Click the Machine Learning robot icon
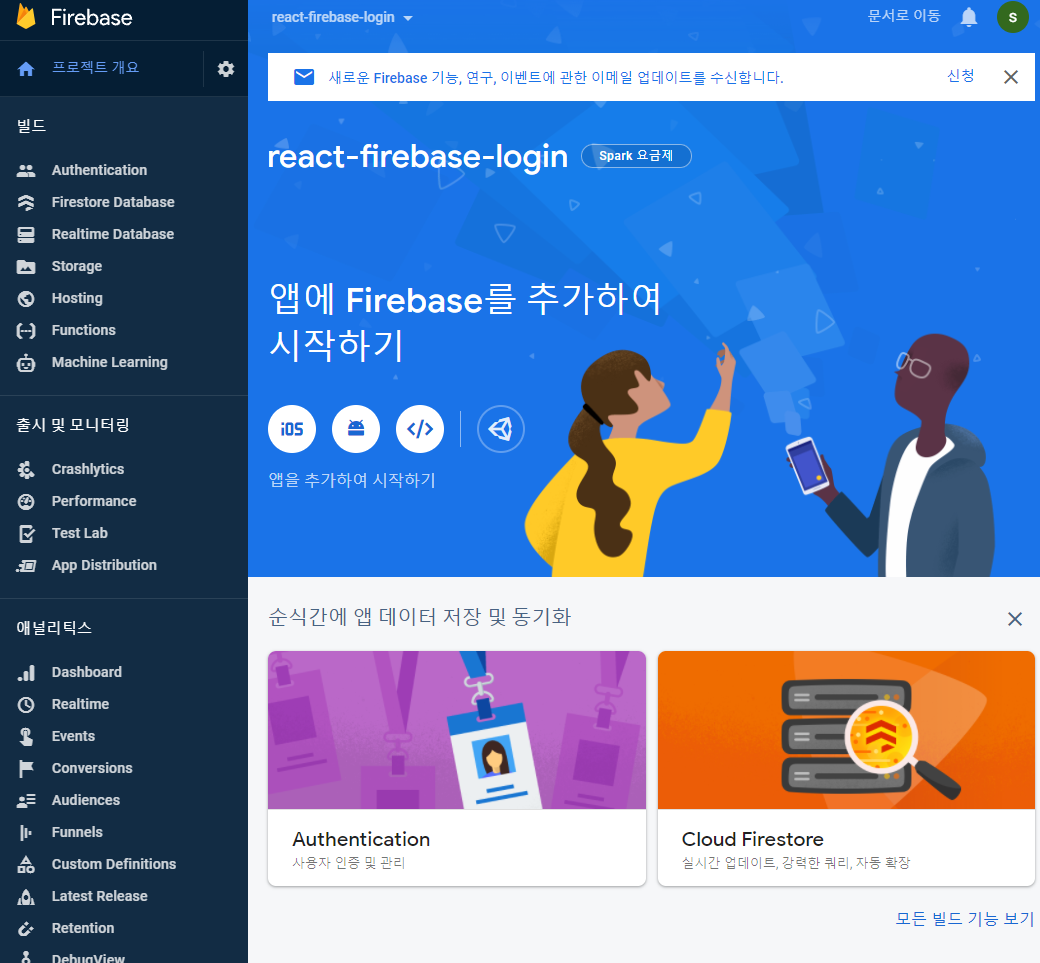The height and width of the screenshot is (963, 1040). pyautogui.click(x=26, y=363)
